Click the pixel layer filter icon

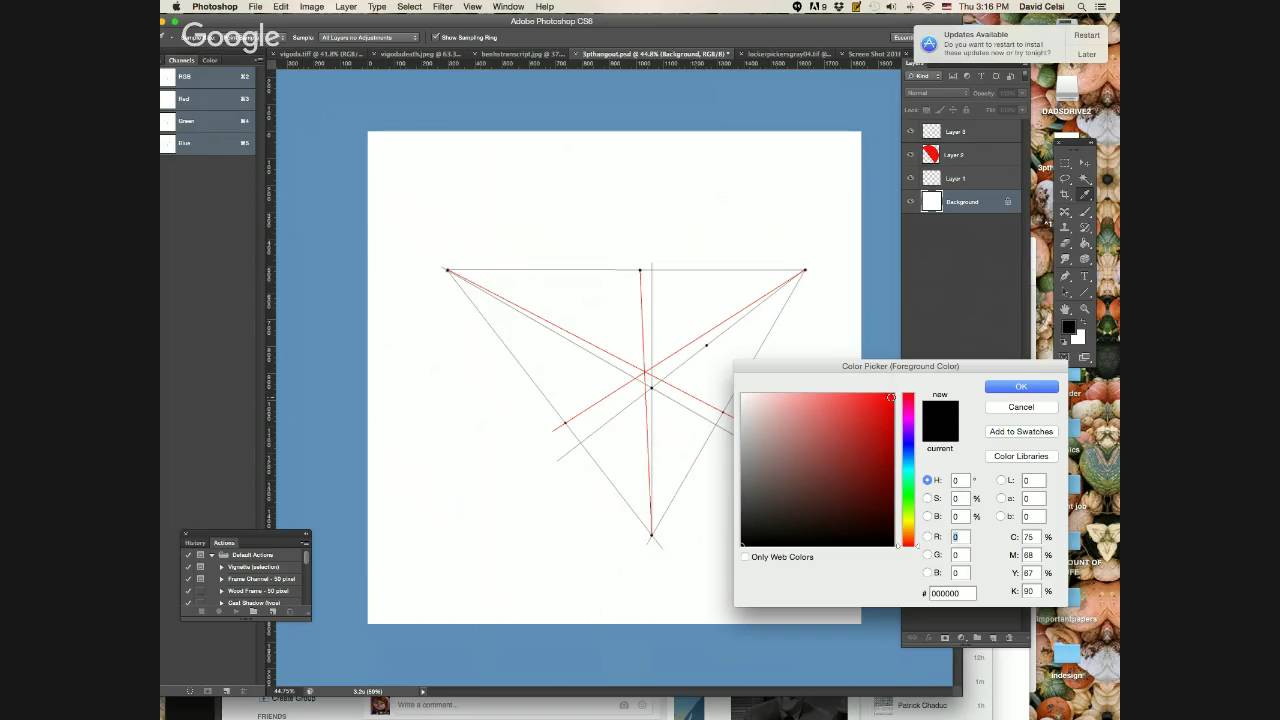953,76
